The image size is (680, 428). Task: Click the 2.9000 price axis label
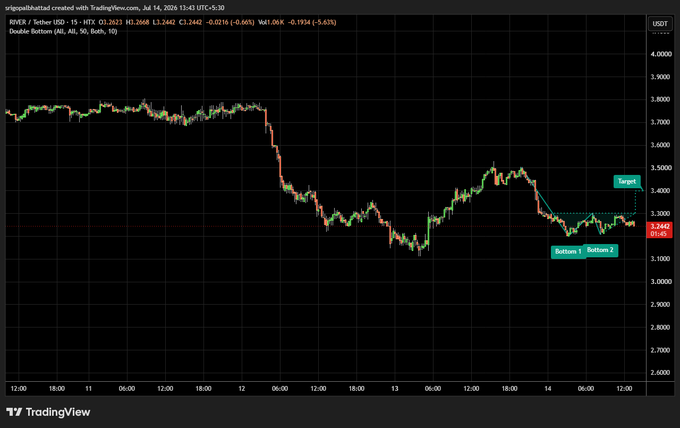coord(661,305)
